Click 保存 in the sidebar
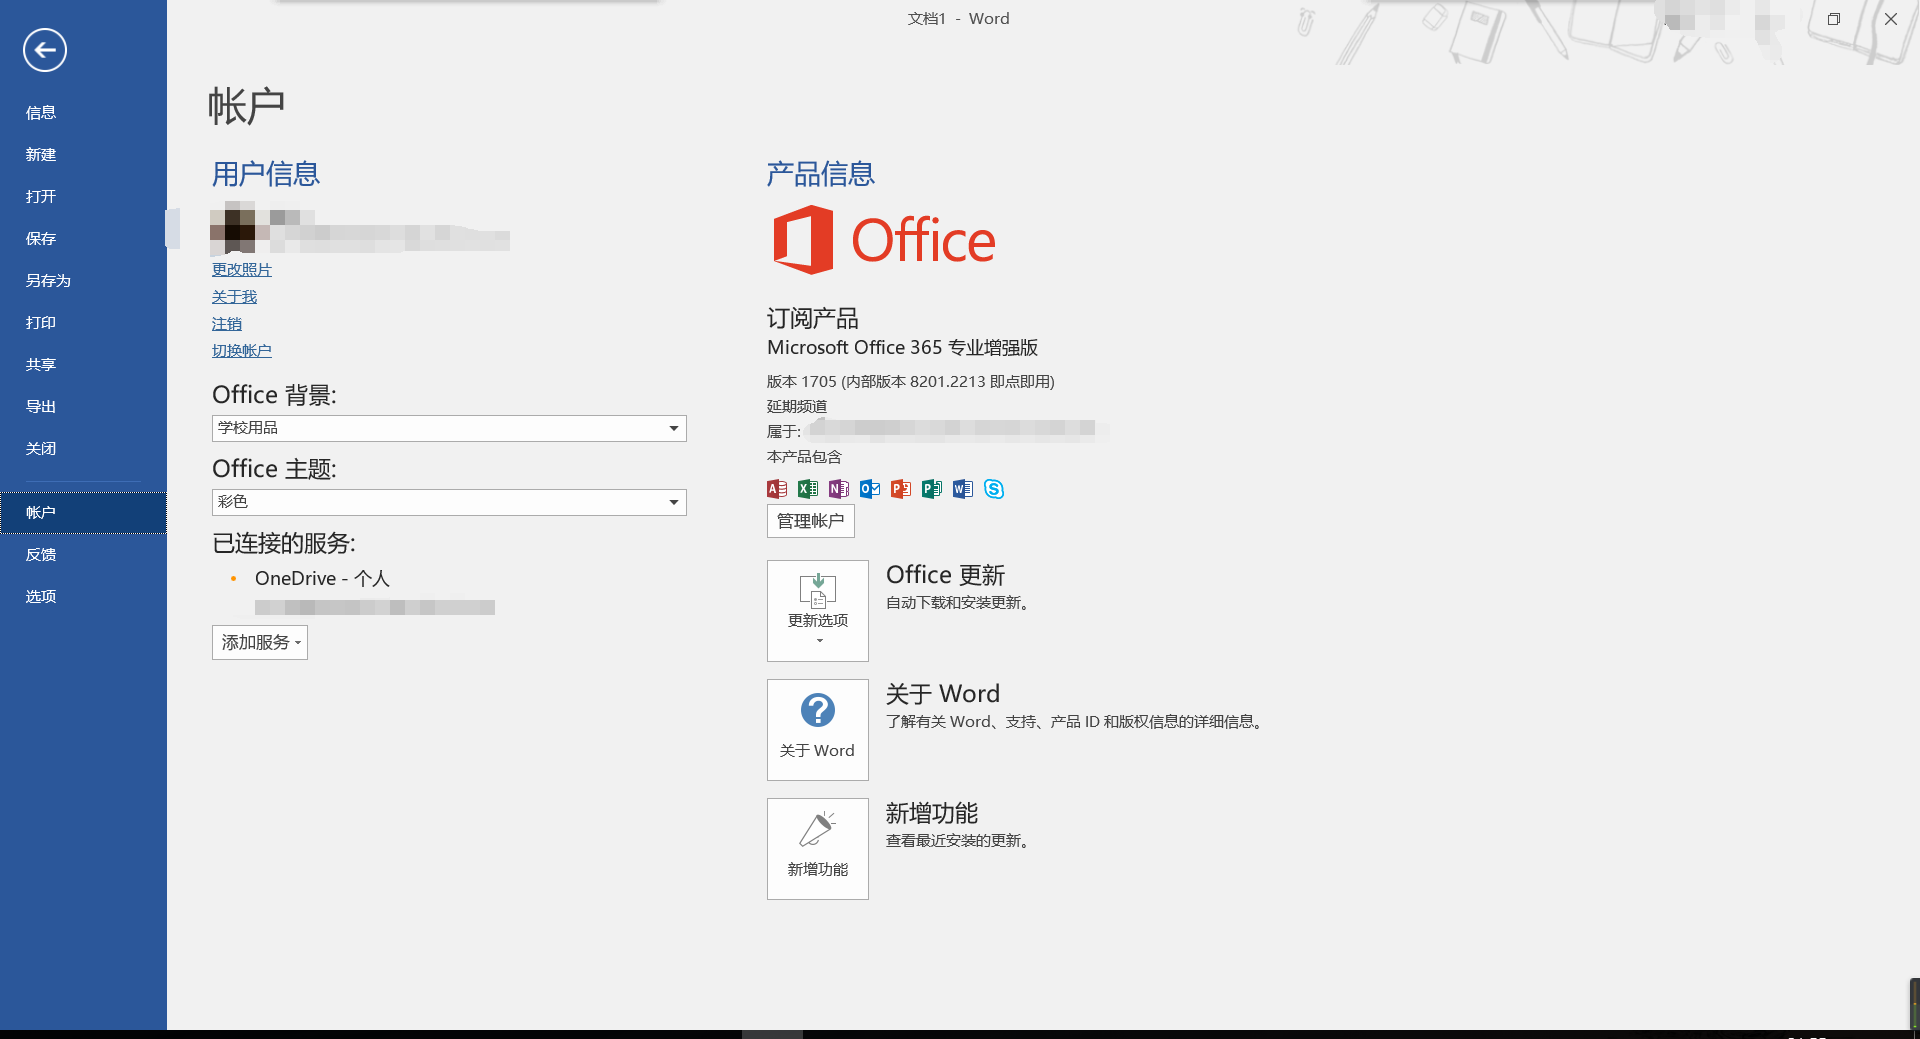 click(83, 239)
